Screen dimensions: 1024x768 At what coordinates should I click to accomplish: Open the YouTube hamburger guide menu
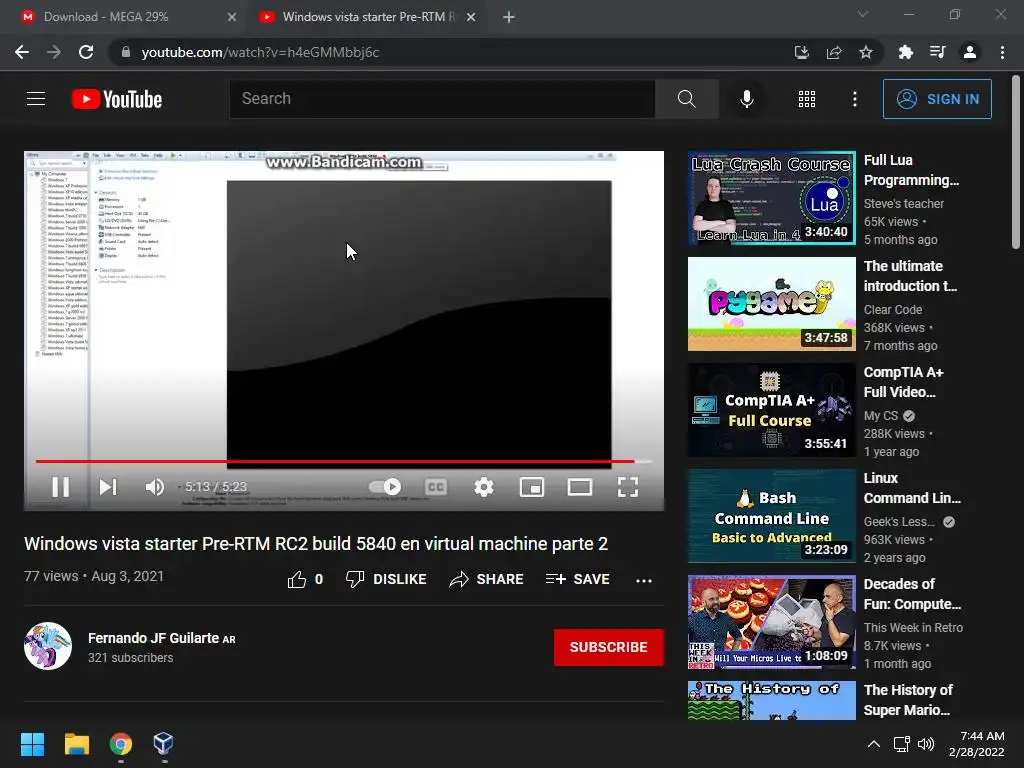pyautogui.click(x=36, y=99)
